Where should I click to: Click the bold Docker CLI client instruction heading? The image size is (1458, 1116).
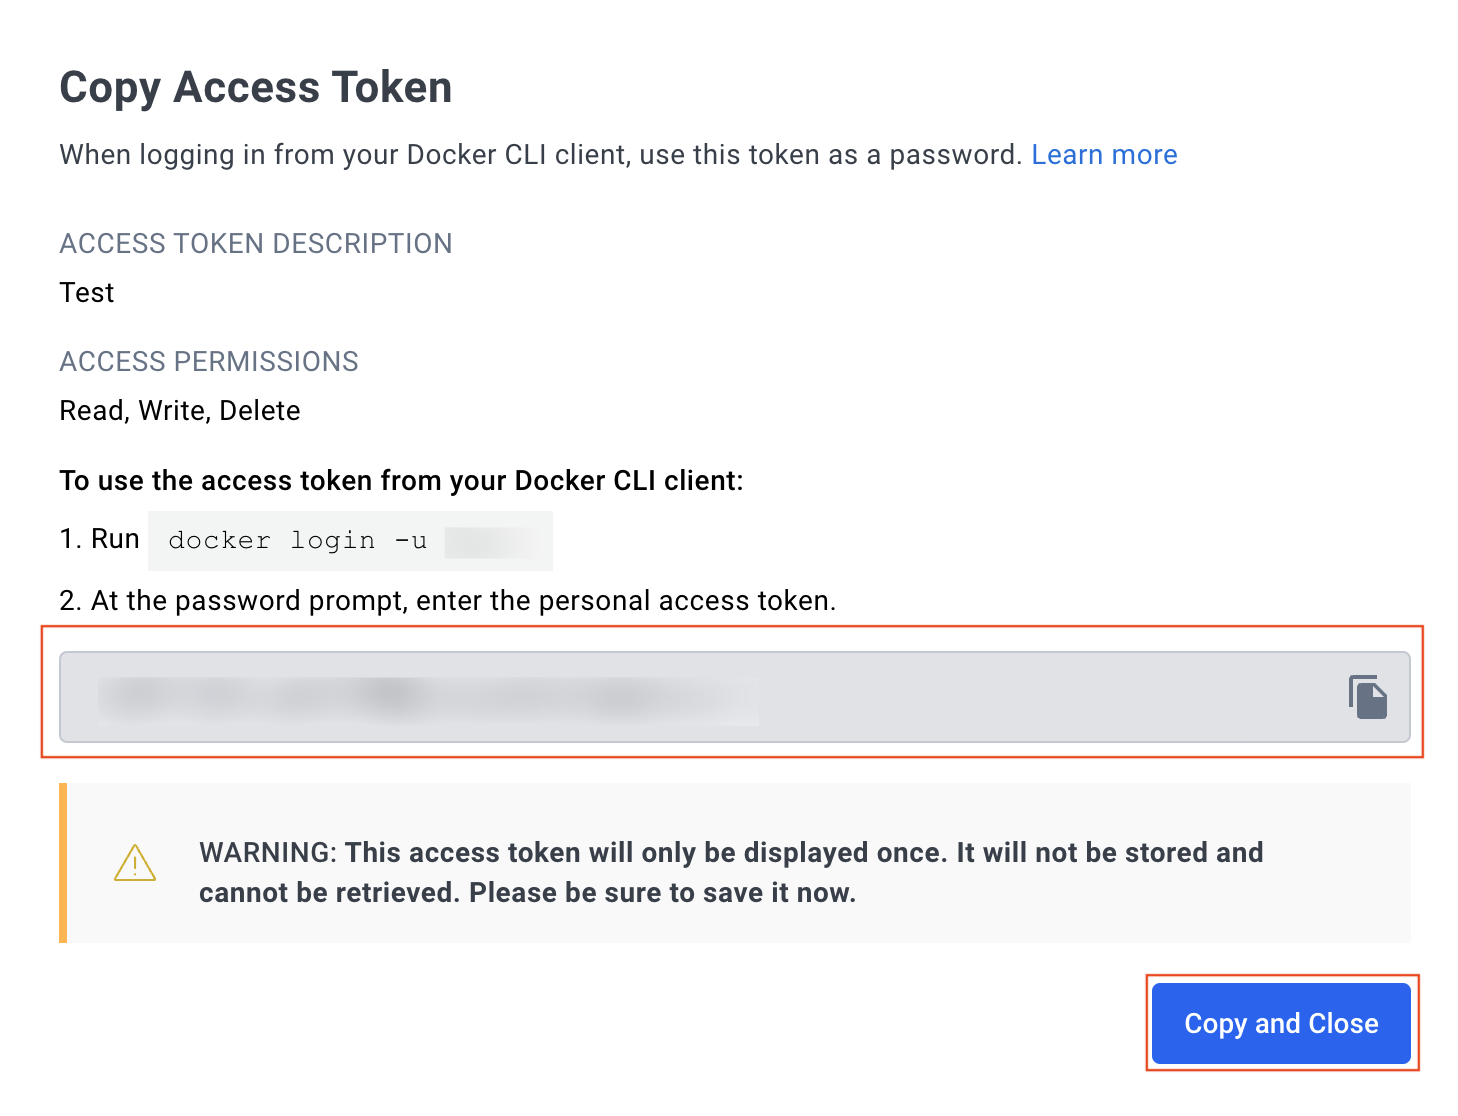point(401,481)
